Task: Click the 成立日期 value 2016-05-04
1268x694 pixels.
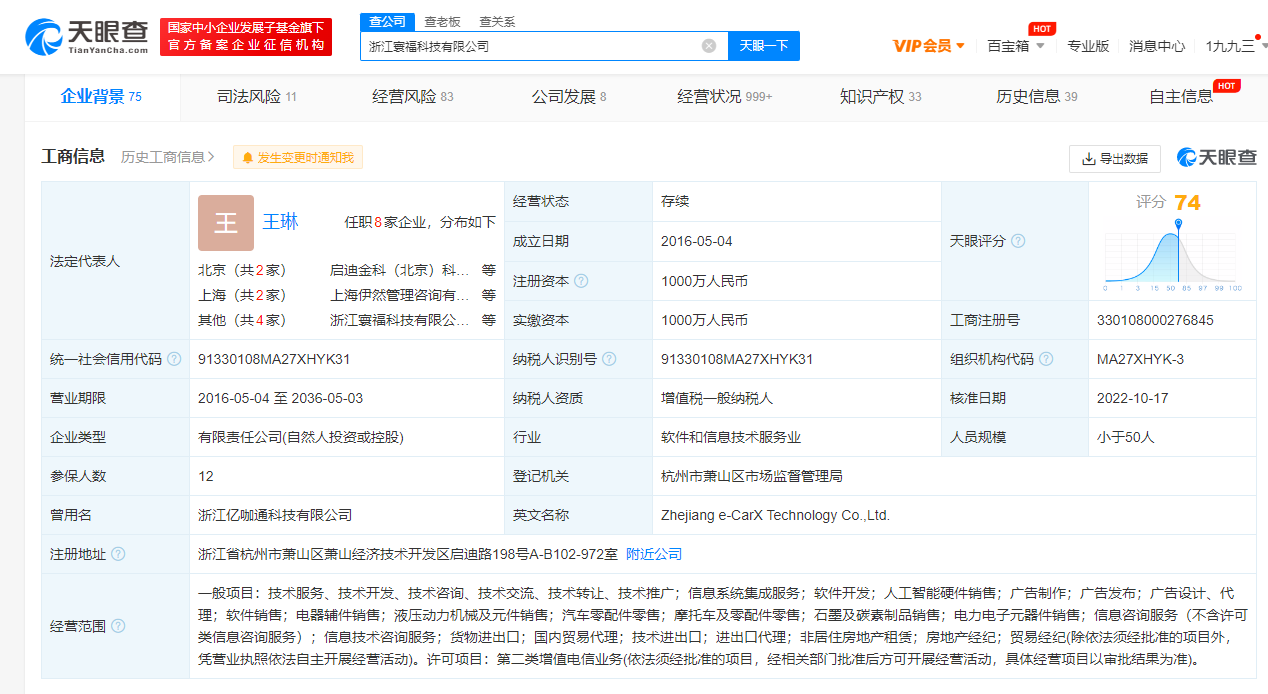Action: (697, 241)
